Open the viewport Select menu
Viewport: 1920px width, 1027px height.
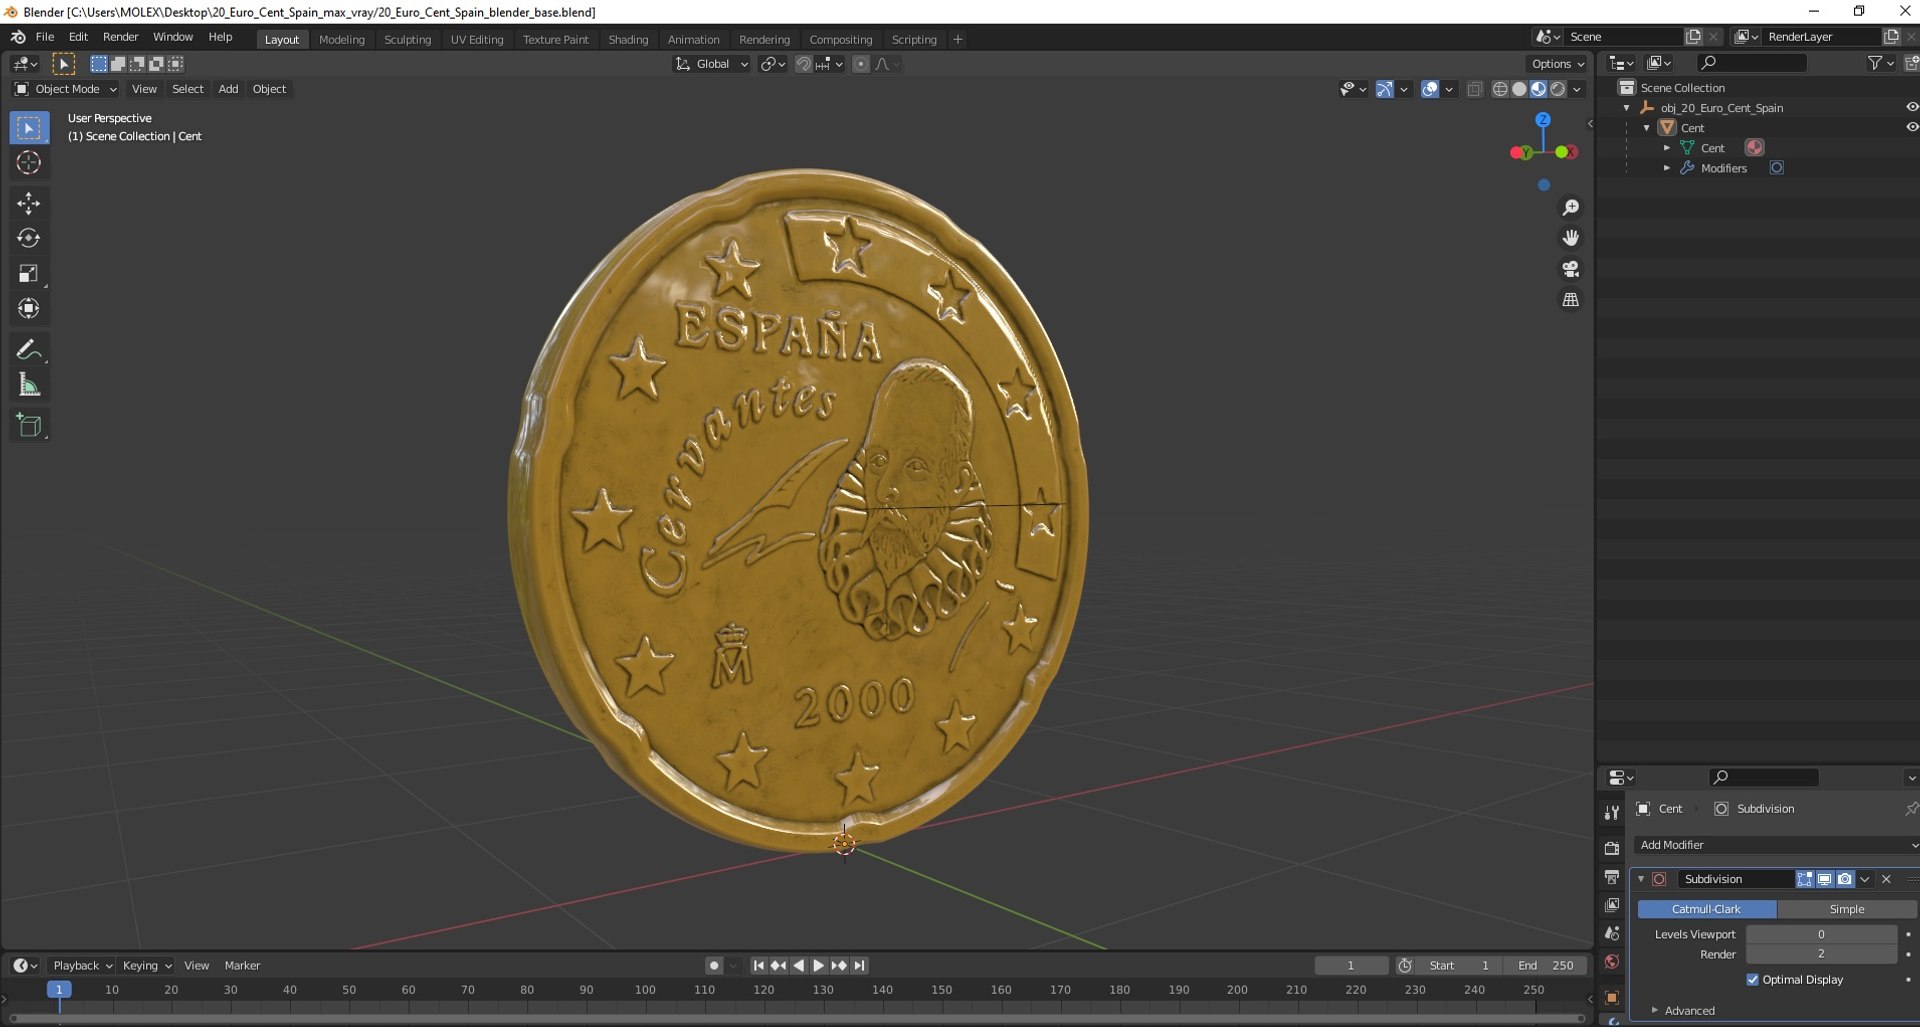[188, 89]
